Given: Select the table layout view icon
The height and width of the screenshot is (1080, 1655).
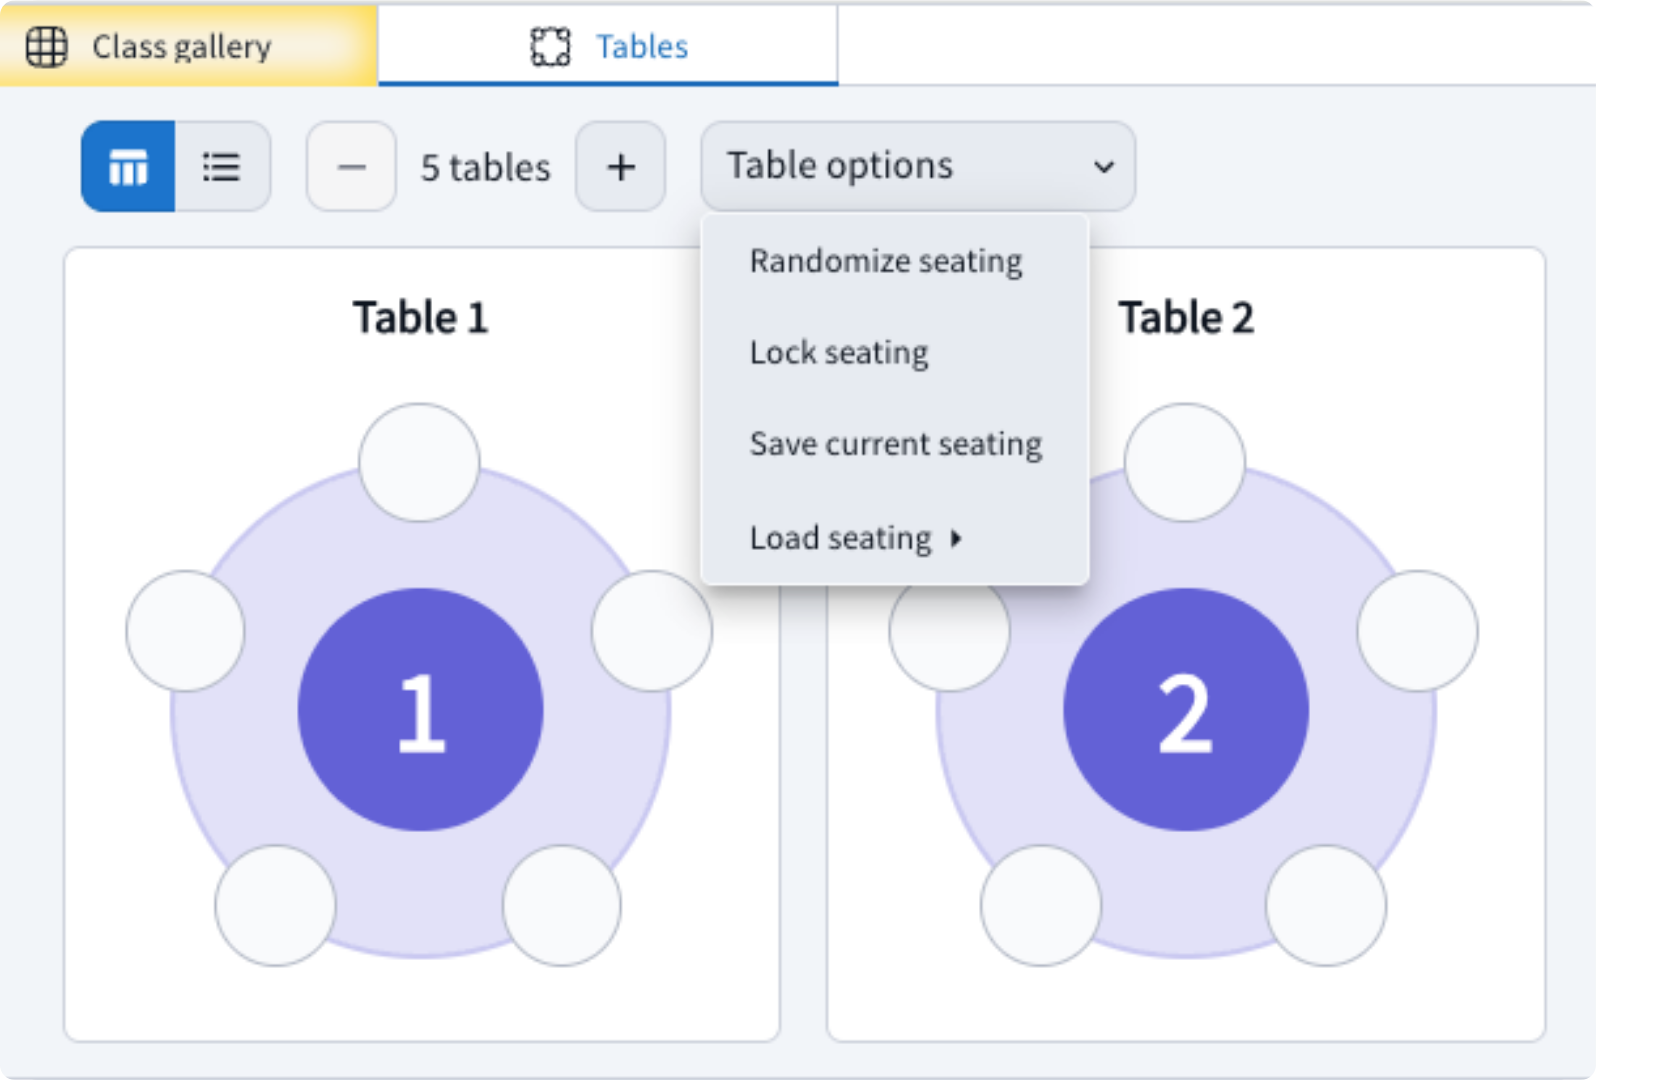Looking at the screenshot, I should coord(128,166).
